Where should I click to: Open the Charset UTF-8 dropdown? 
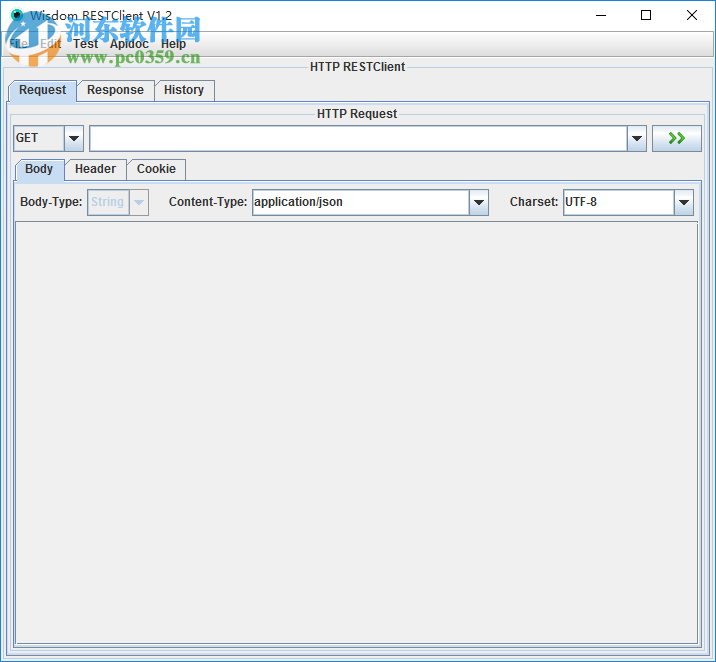coord(684,202)
